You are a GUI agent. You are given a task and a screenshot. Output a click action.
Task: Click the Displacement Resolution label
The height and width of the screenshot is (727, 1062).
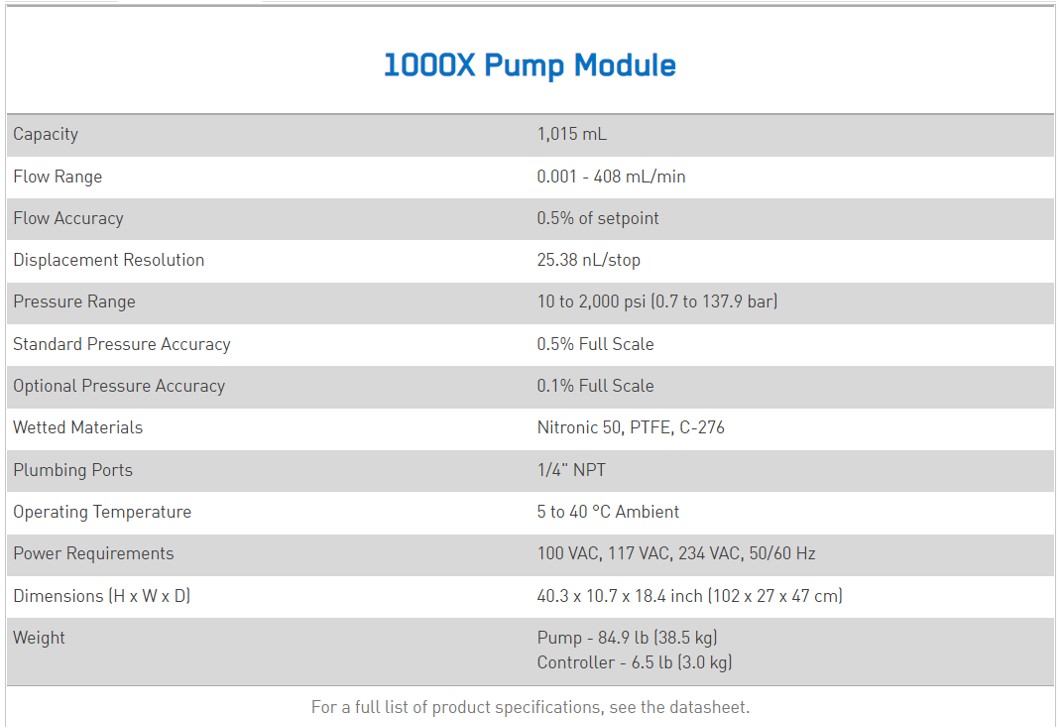[109, 260]
